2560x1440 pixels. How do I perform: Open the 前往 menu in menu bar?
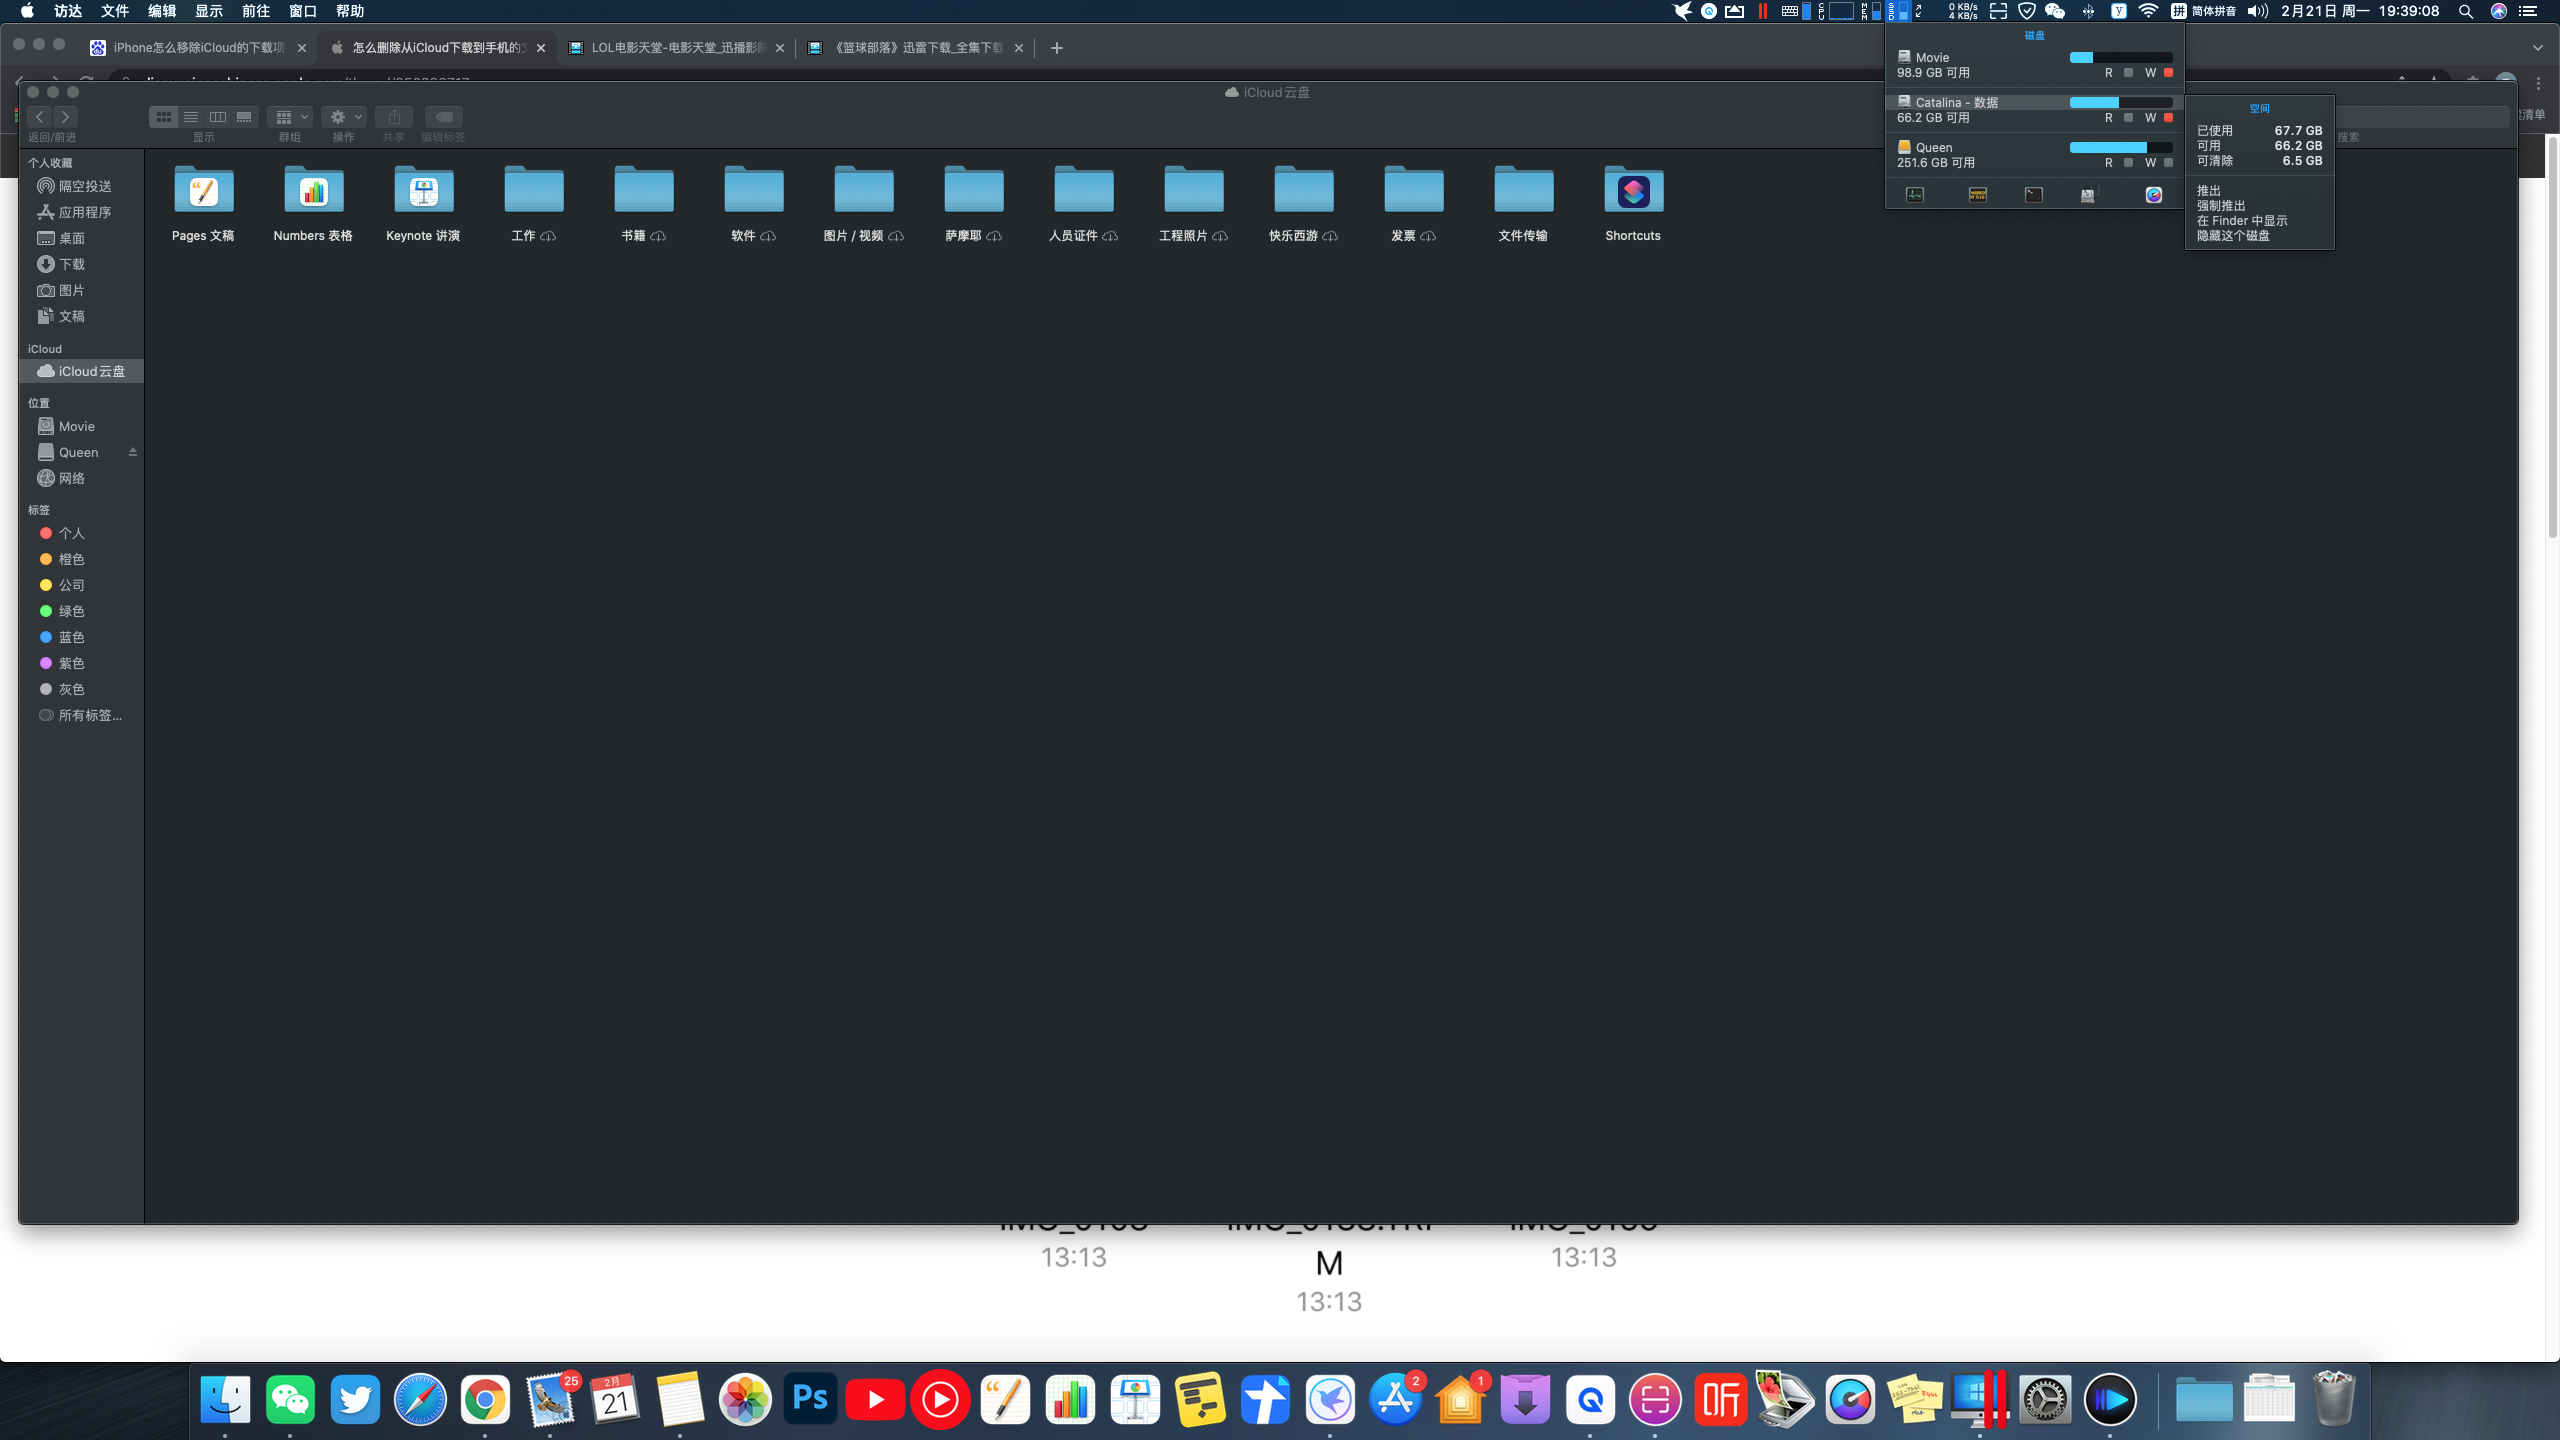coord(256,11)
